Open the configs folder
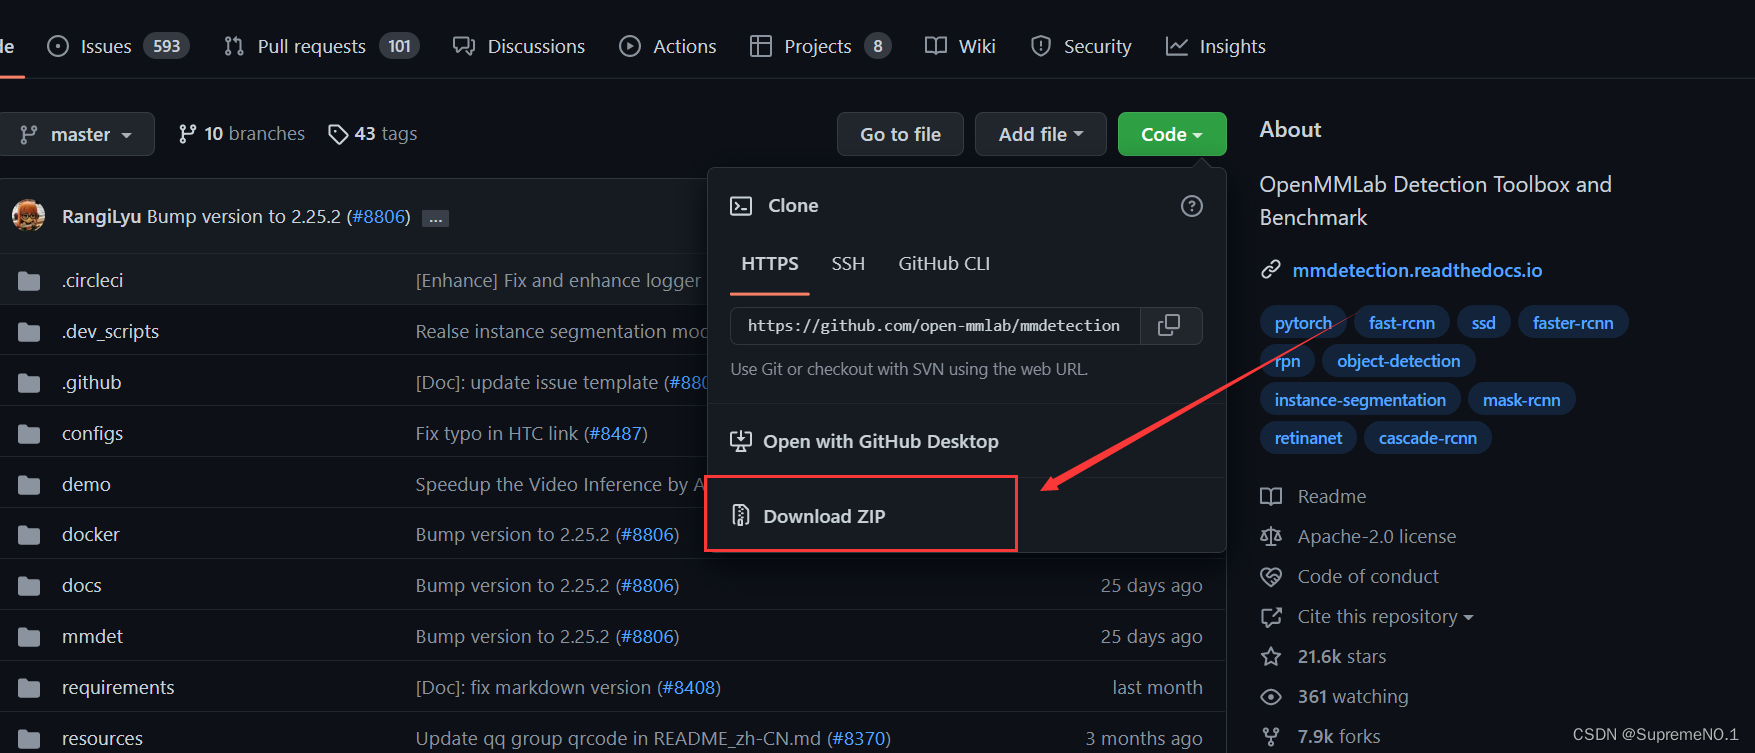Viewport: 1755px width, 753px height. (92, 434)
